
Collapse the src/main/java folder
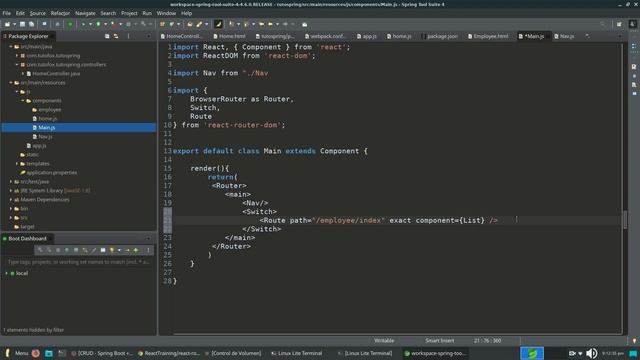coord(11,47)
